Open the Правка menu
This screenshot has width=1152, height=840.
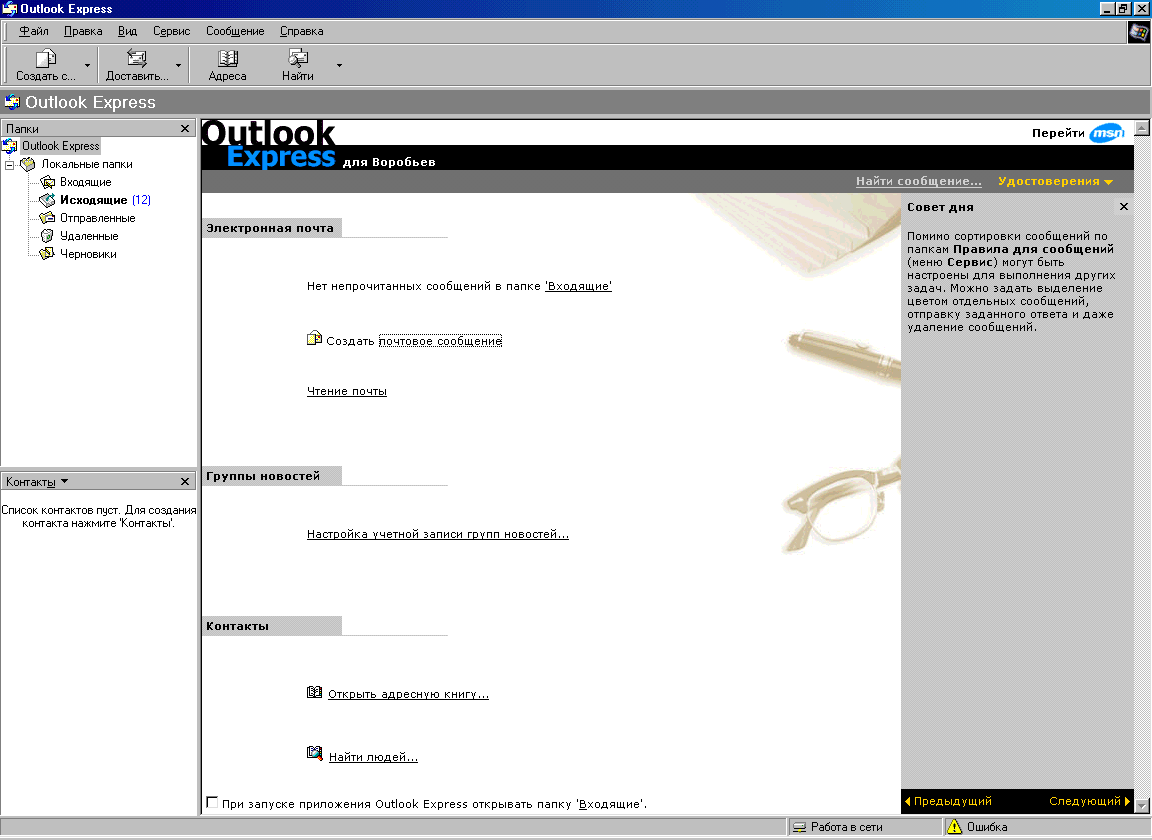[x=83, y=32]
